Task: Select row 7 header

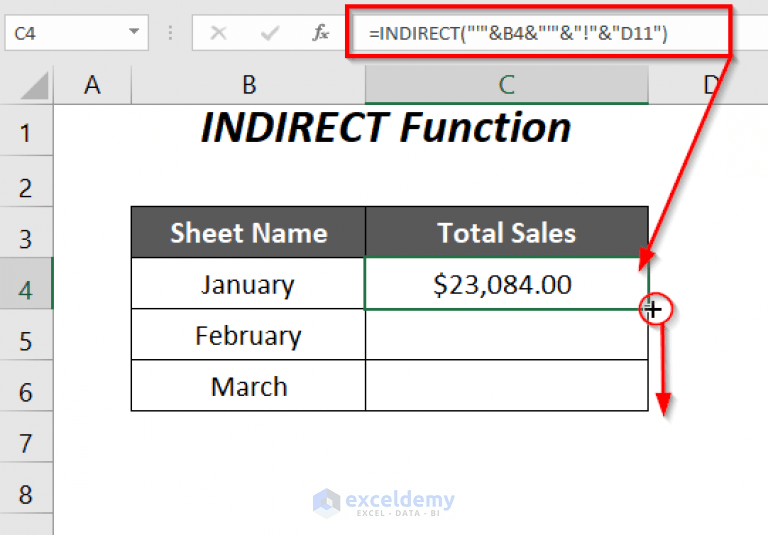Action: pos(26,437)
